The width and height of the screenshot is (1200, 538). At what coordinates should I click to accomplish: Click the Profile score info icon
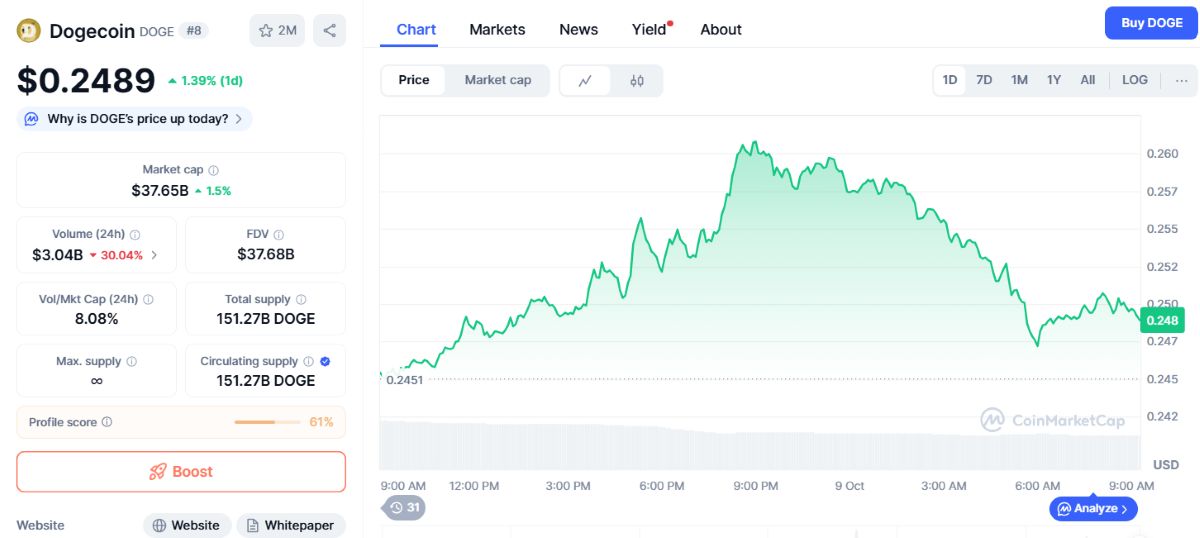pos(107,422)
